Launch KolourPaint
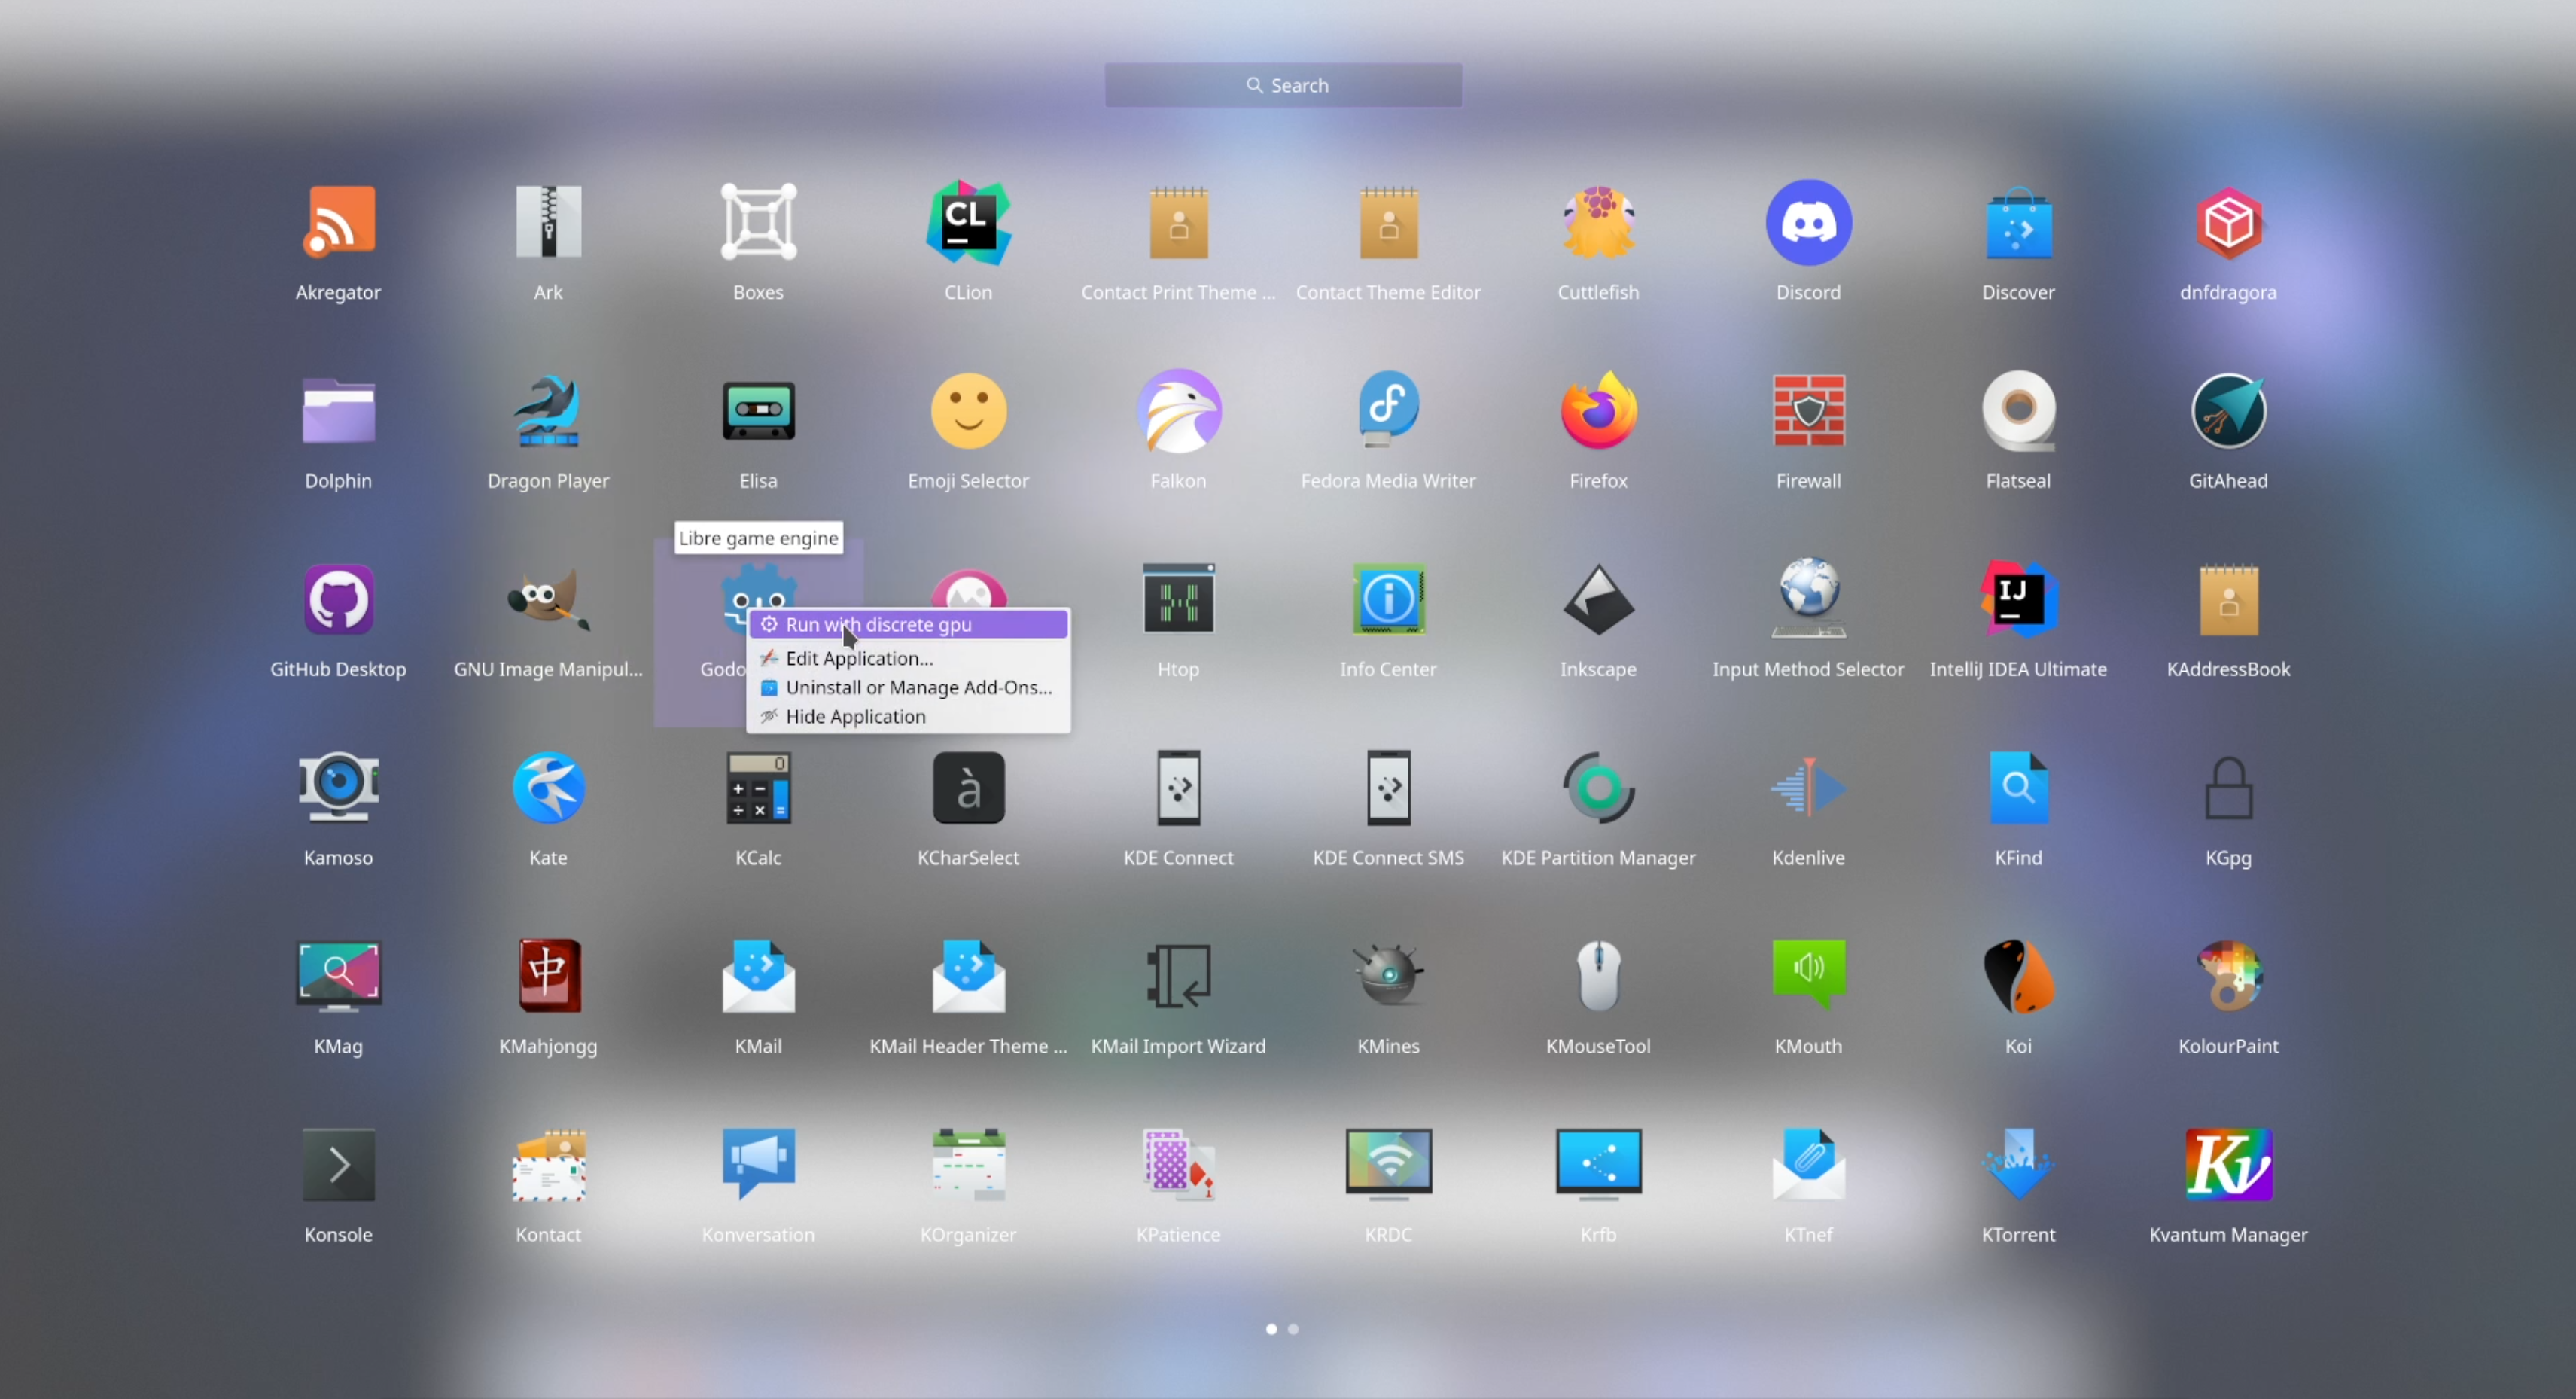Viewport: 2576px width, 1399px height. [2228, 977]
